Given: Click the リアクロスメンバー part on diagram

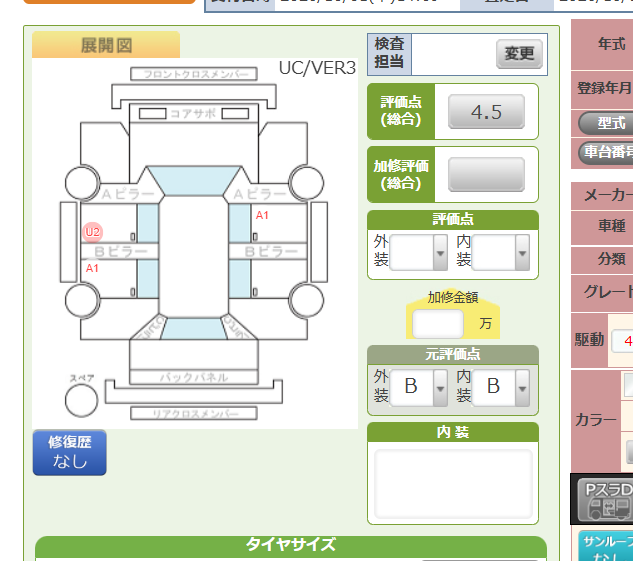Looking at the screenshot, I should (194, 414).
